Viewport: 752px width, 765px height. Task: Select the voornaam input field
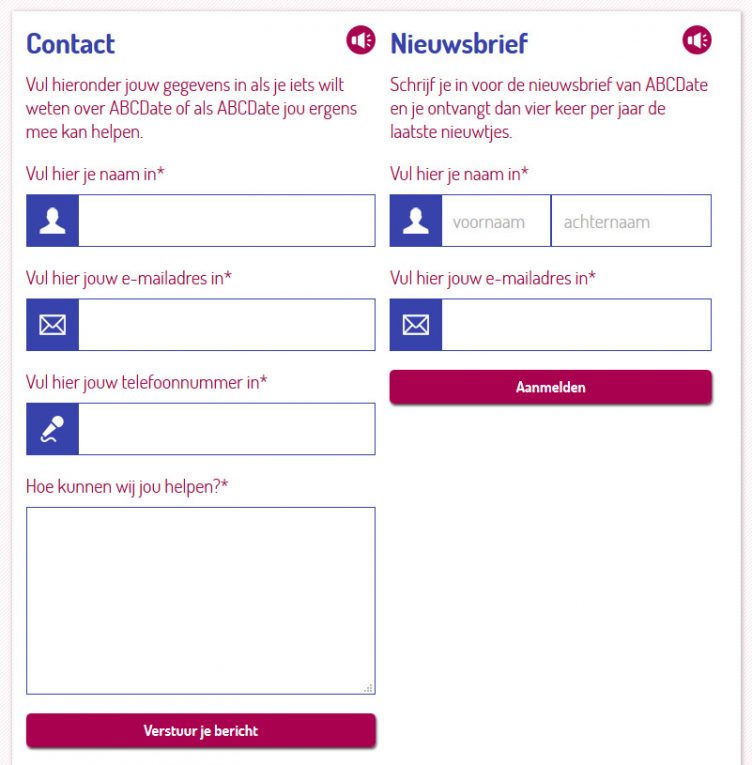pos(496,221)
